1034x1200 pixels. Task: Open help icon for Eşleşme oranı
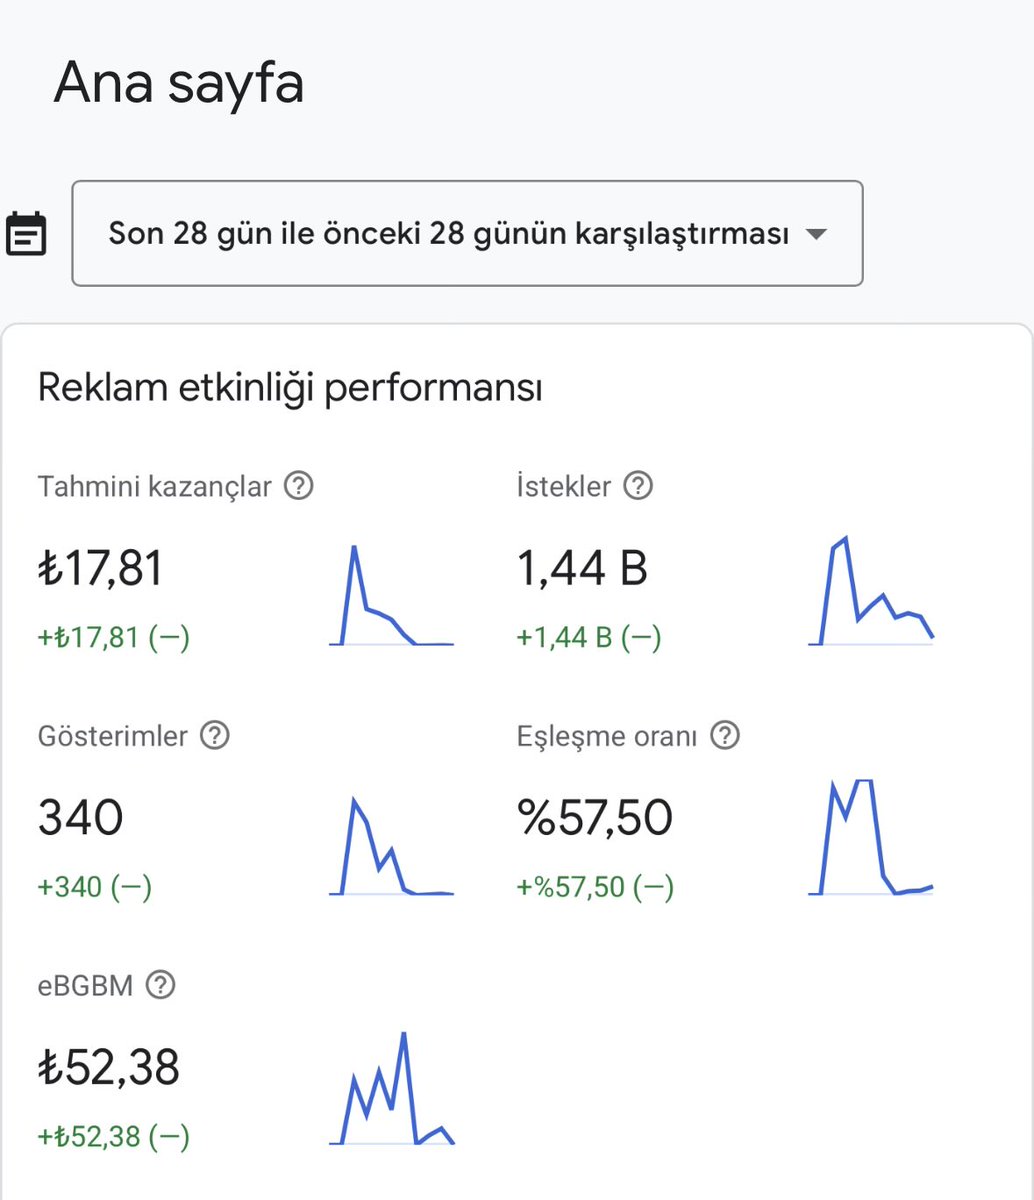pyautogui.click(x=725, y=736)
